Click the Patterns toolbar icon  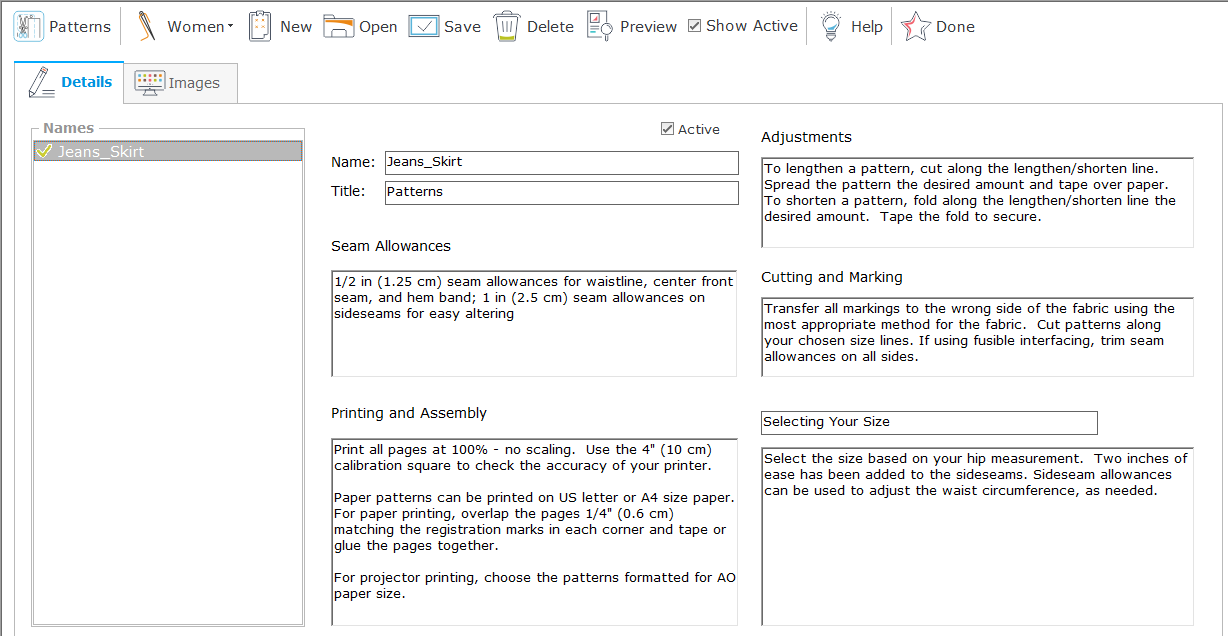click(x=28, y=27)
